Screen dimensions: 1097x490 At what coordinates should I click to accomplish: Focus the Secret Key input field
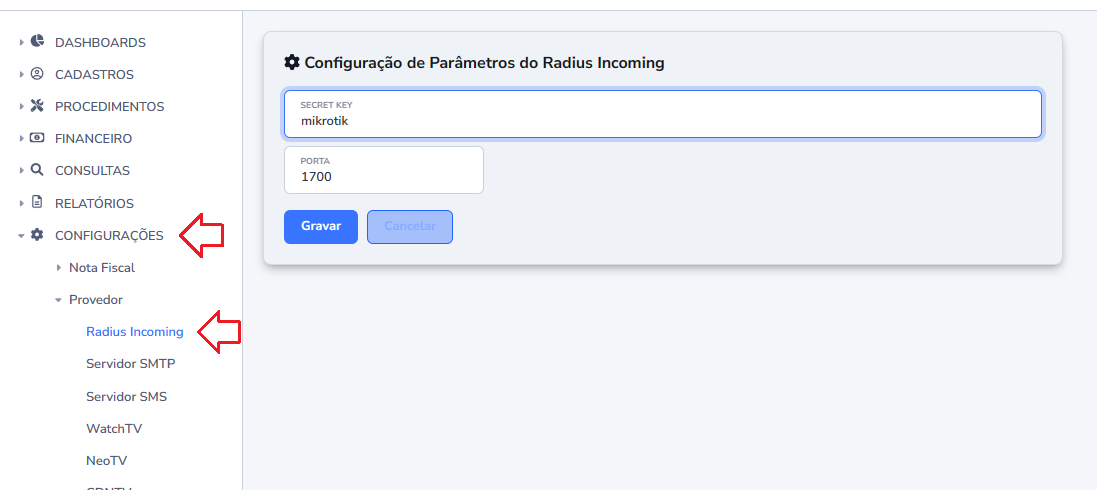pos(663,114)
